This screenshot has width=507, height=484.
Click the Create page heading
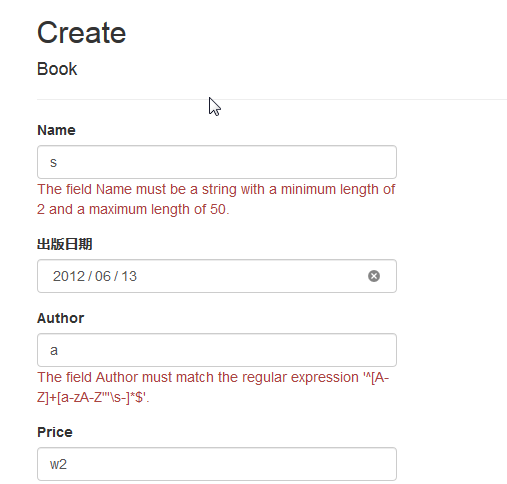(x=82, y=33)
